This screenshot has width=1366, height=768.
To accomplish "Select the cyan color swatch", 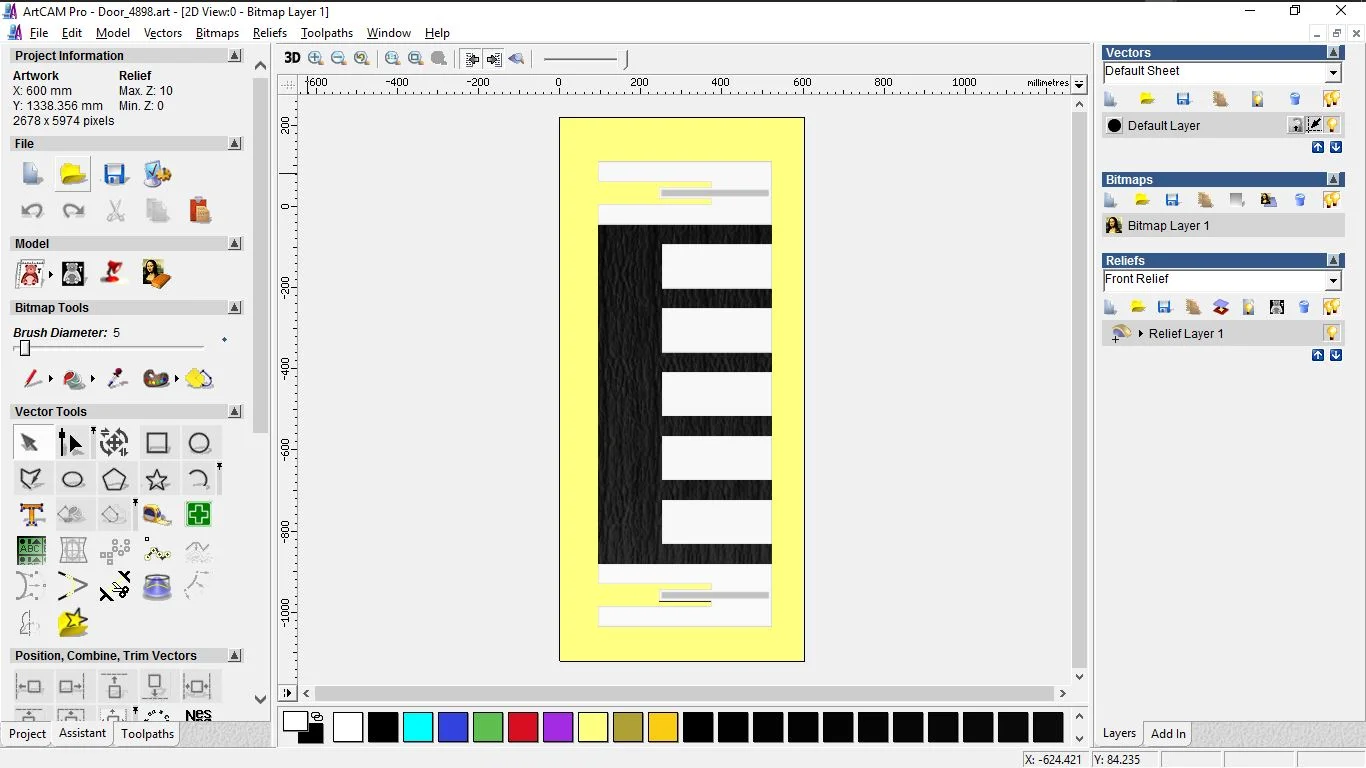I will click(x=418, y=727).
